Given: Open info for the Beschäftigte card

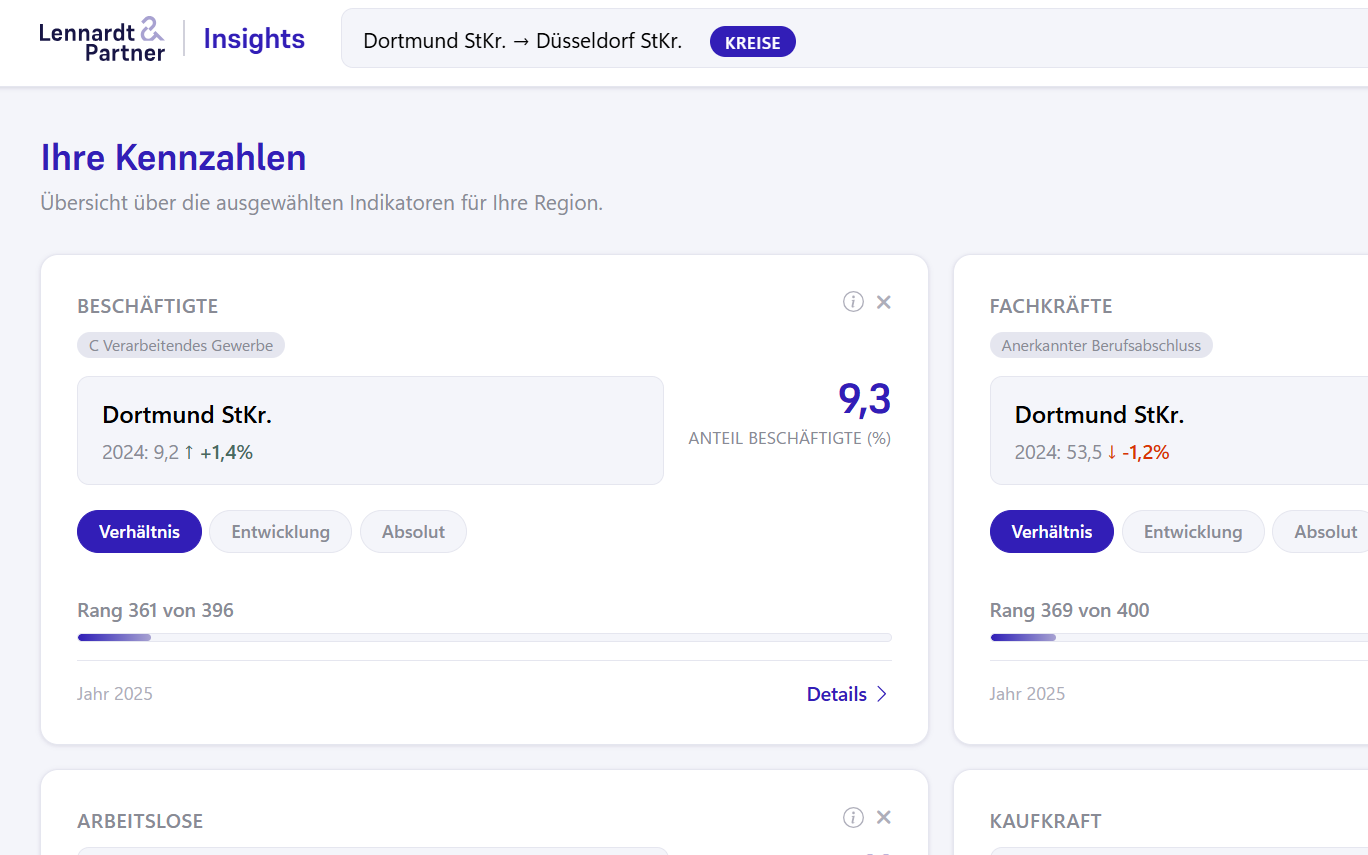Looking at the screenshot, I should [853, 302].
